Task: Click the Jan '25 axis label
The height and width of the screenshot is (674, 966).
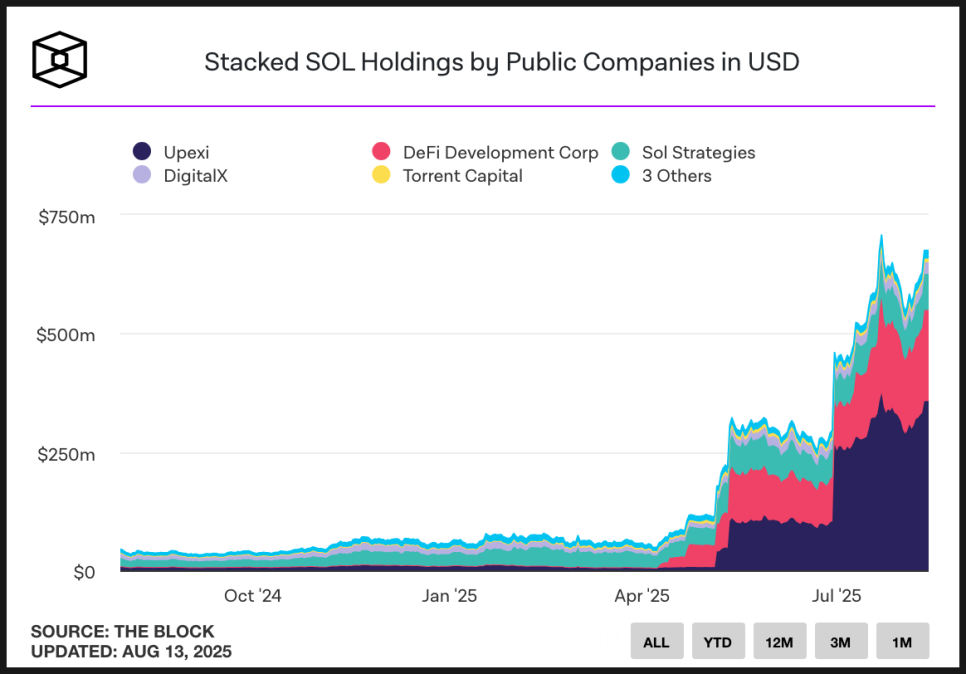Action: [449, 596]
